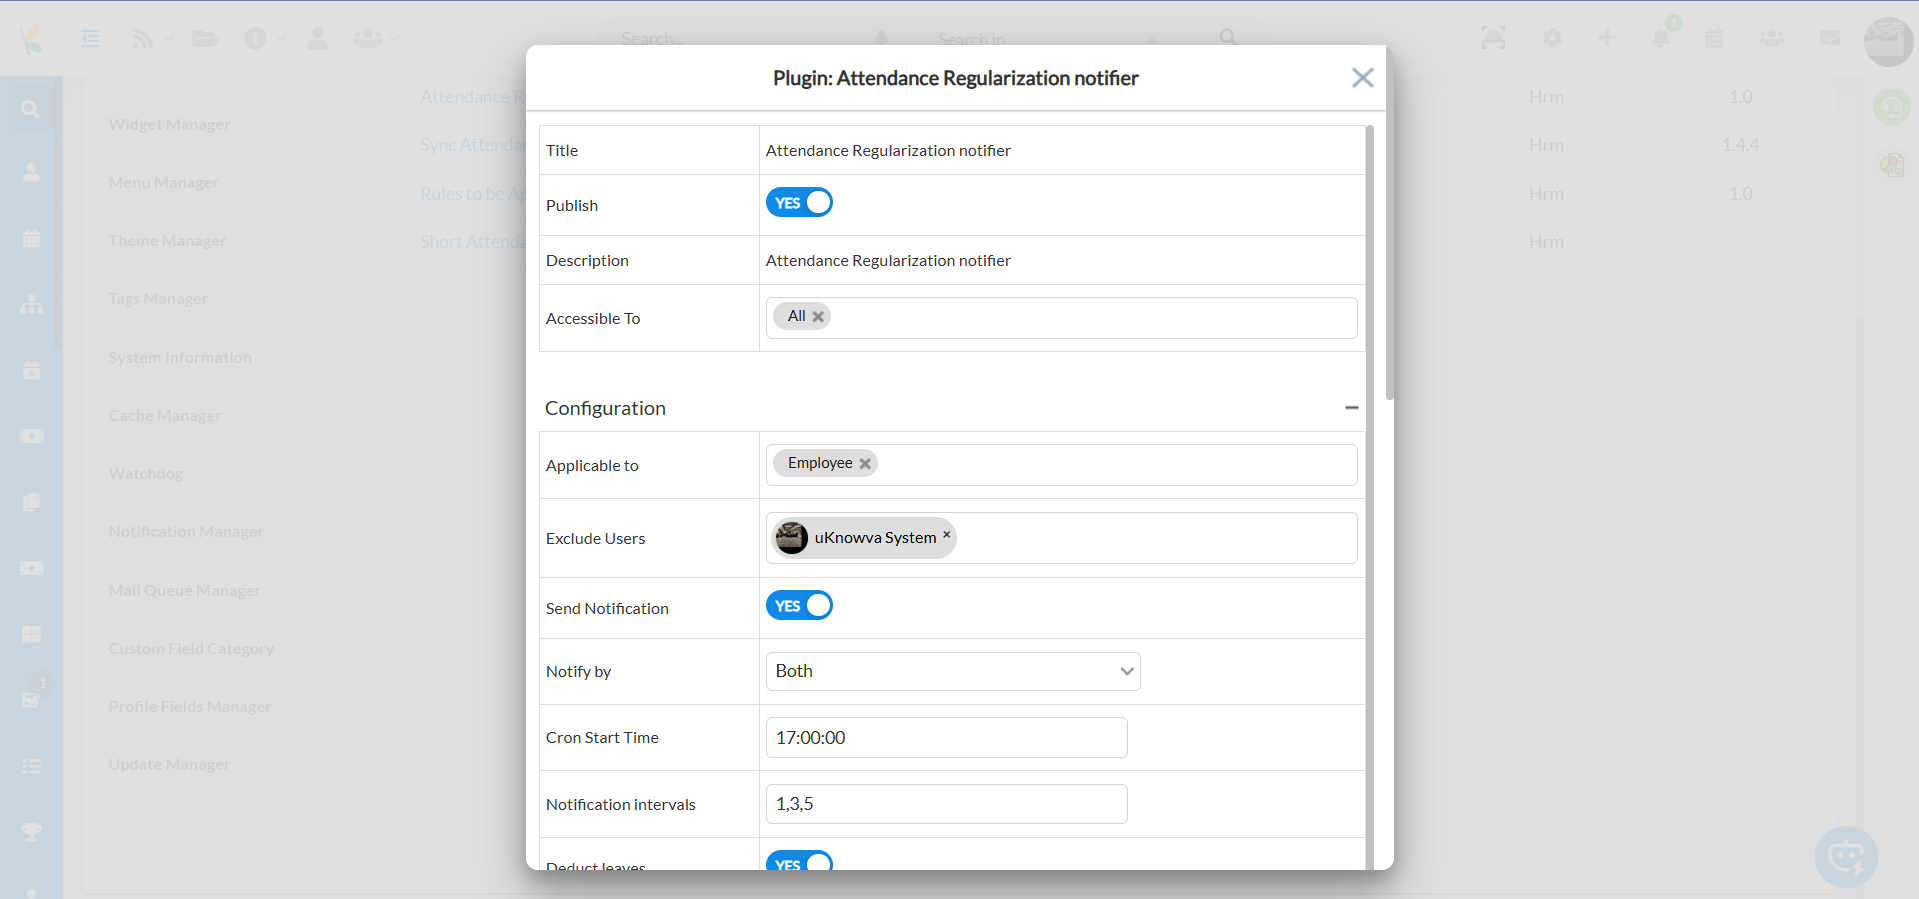Click the notification bell icon
Viewport: 1919px width, 899px height.
(1661, 38)
